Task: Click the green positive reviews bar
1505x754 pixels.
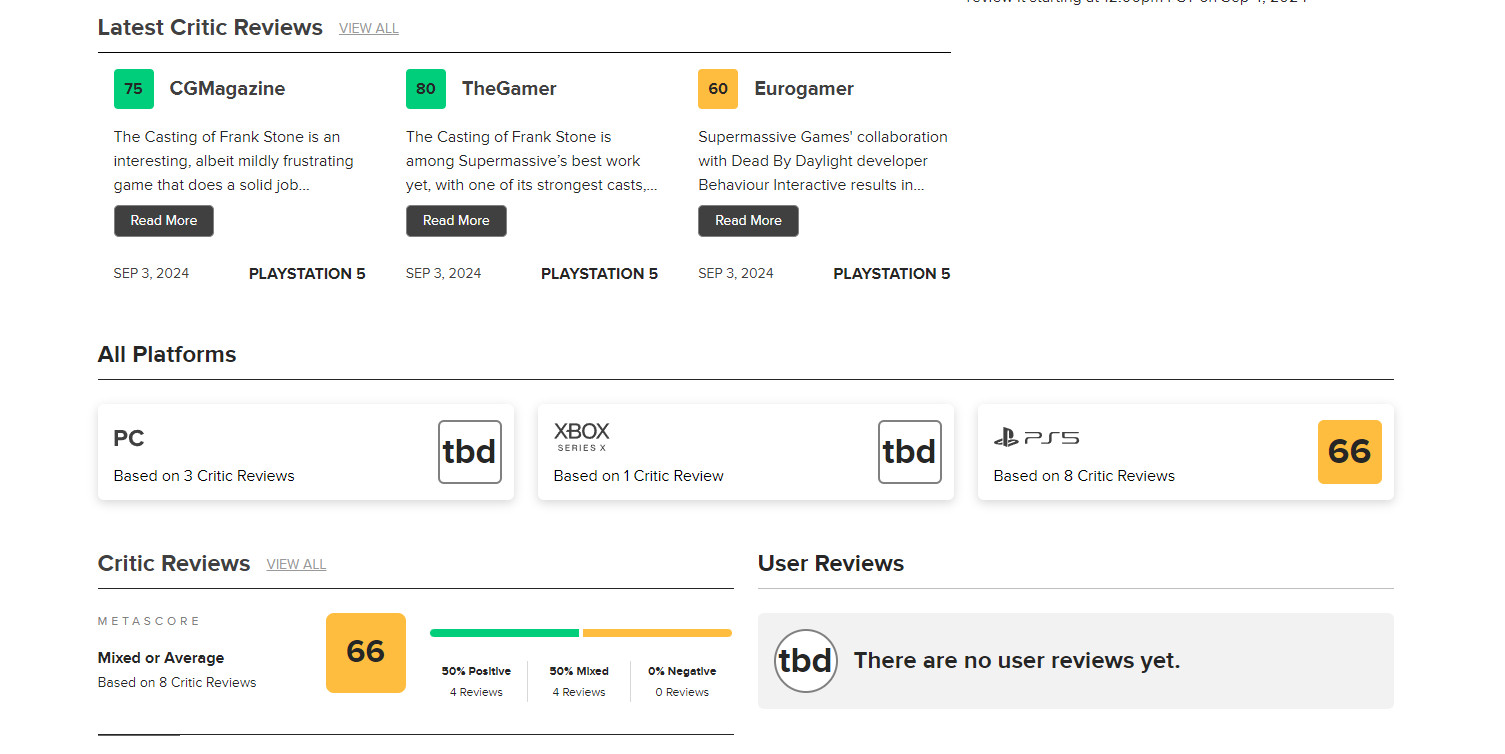Action: click(x=505, y=633)
